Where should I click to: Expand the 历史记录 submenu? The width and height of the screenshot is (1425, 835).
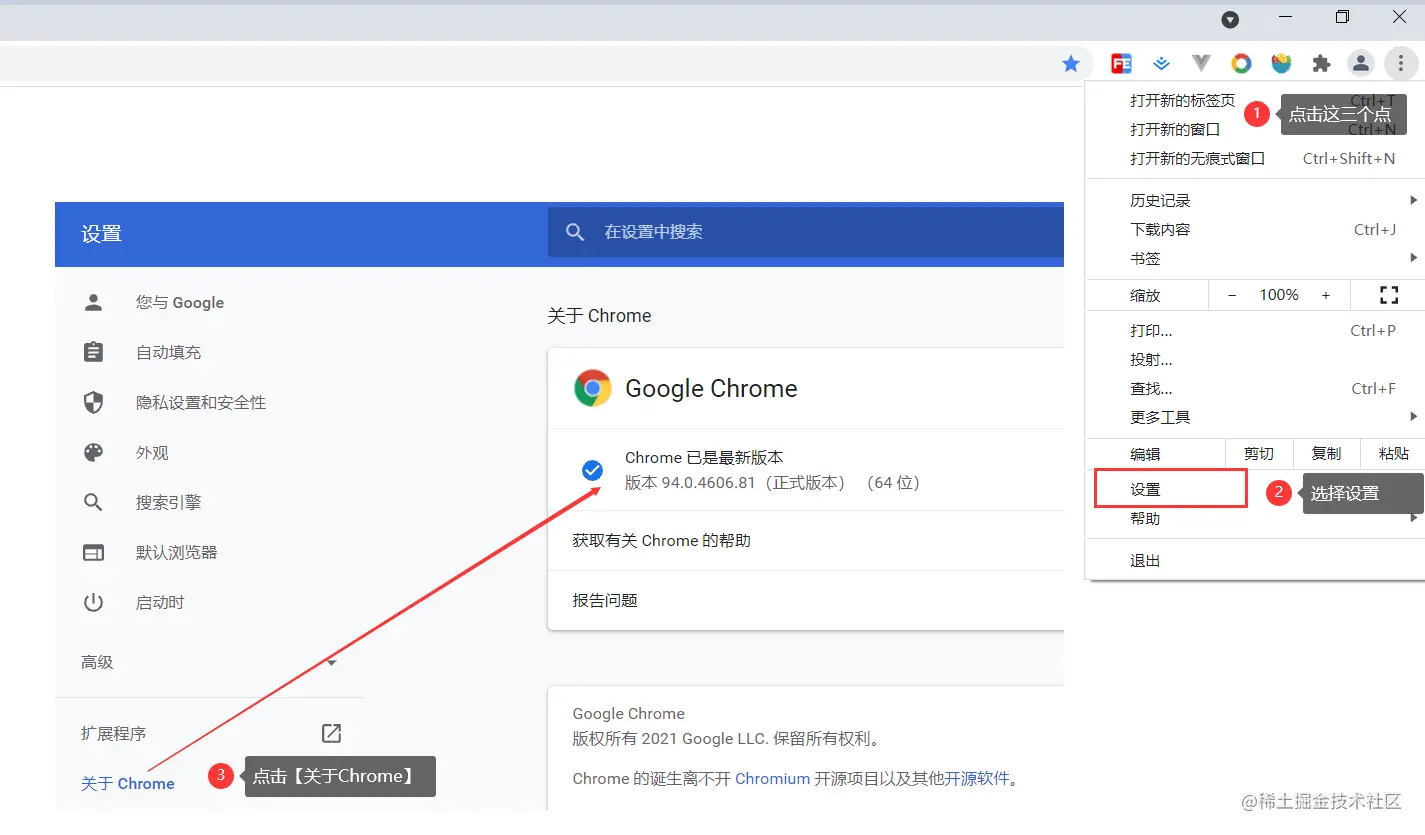pyautogui.click(x=1414, y=200)
